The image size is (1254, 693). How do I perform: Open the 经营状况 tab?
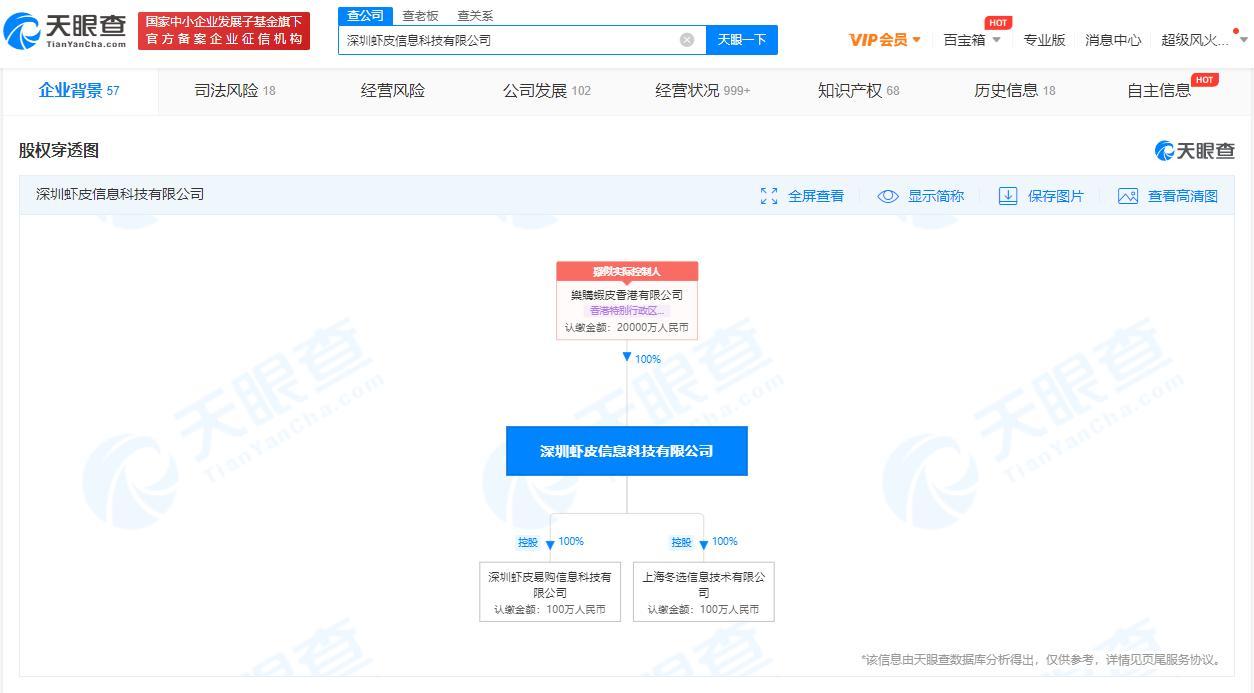tap(703, 91)
